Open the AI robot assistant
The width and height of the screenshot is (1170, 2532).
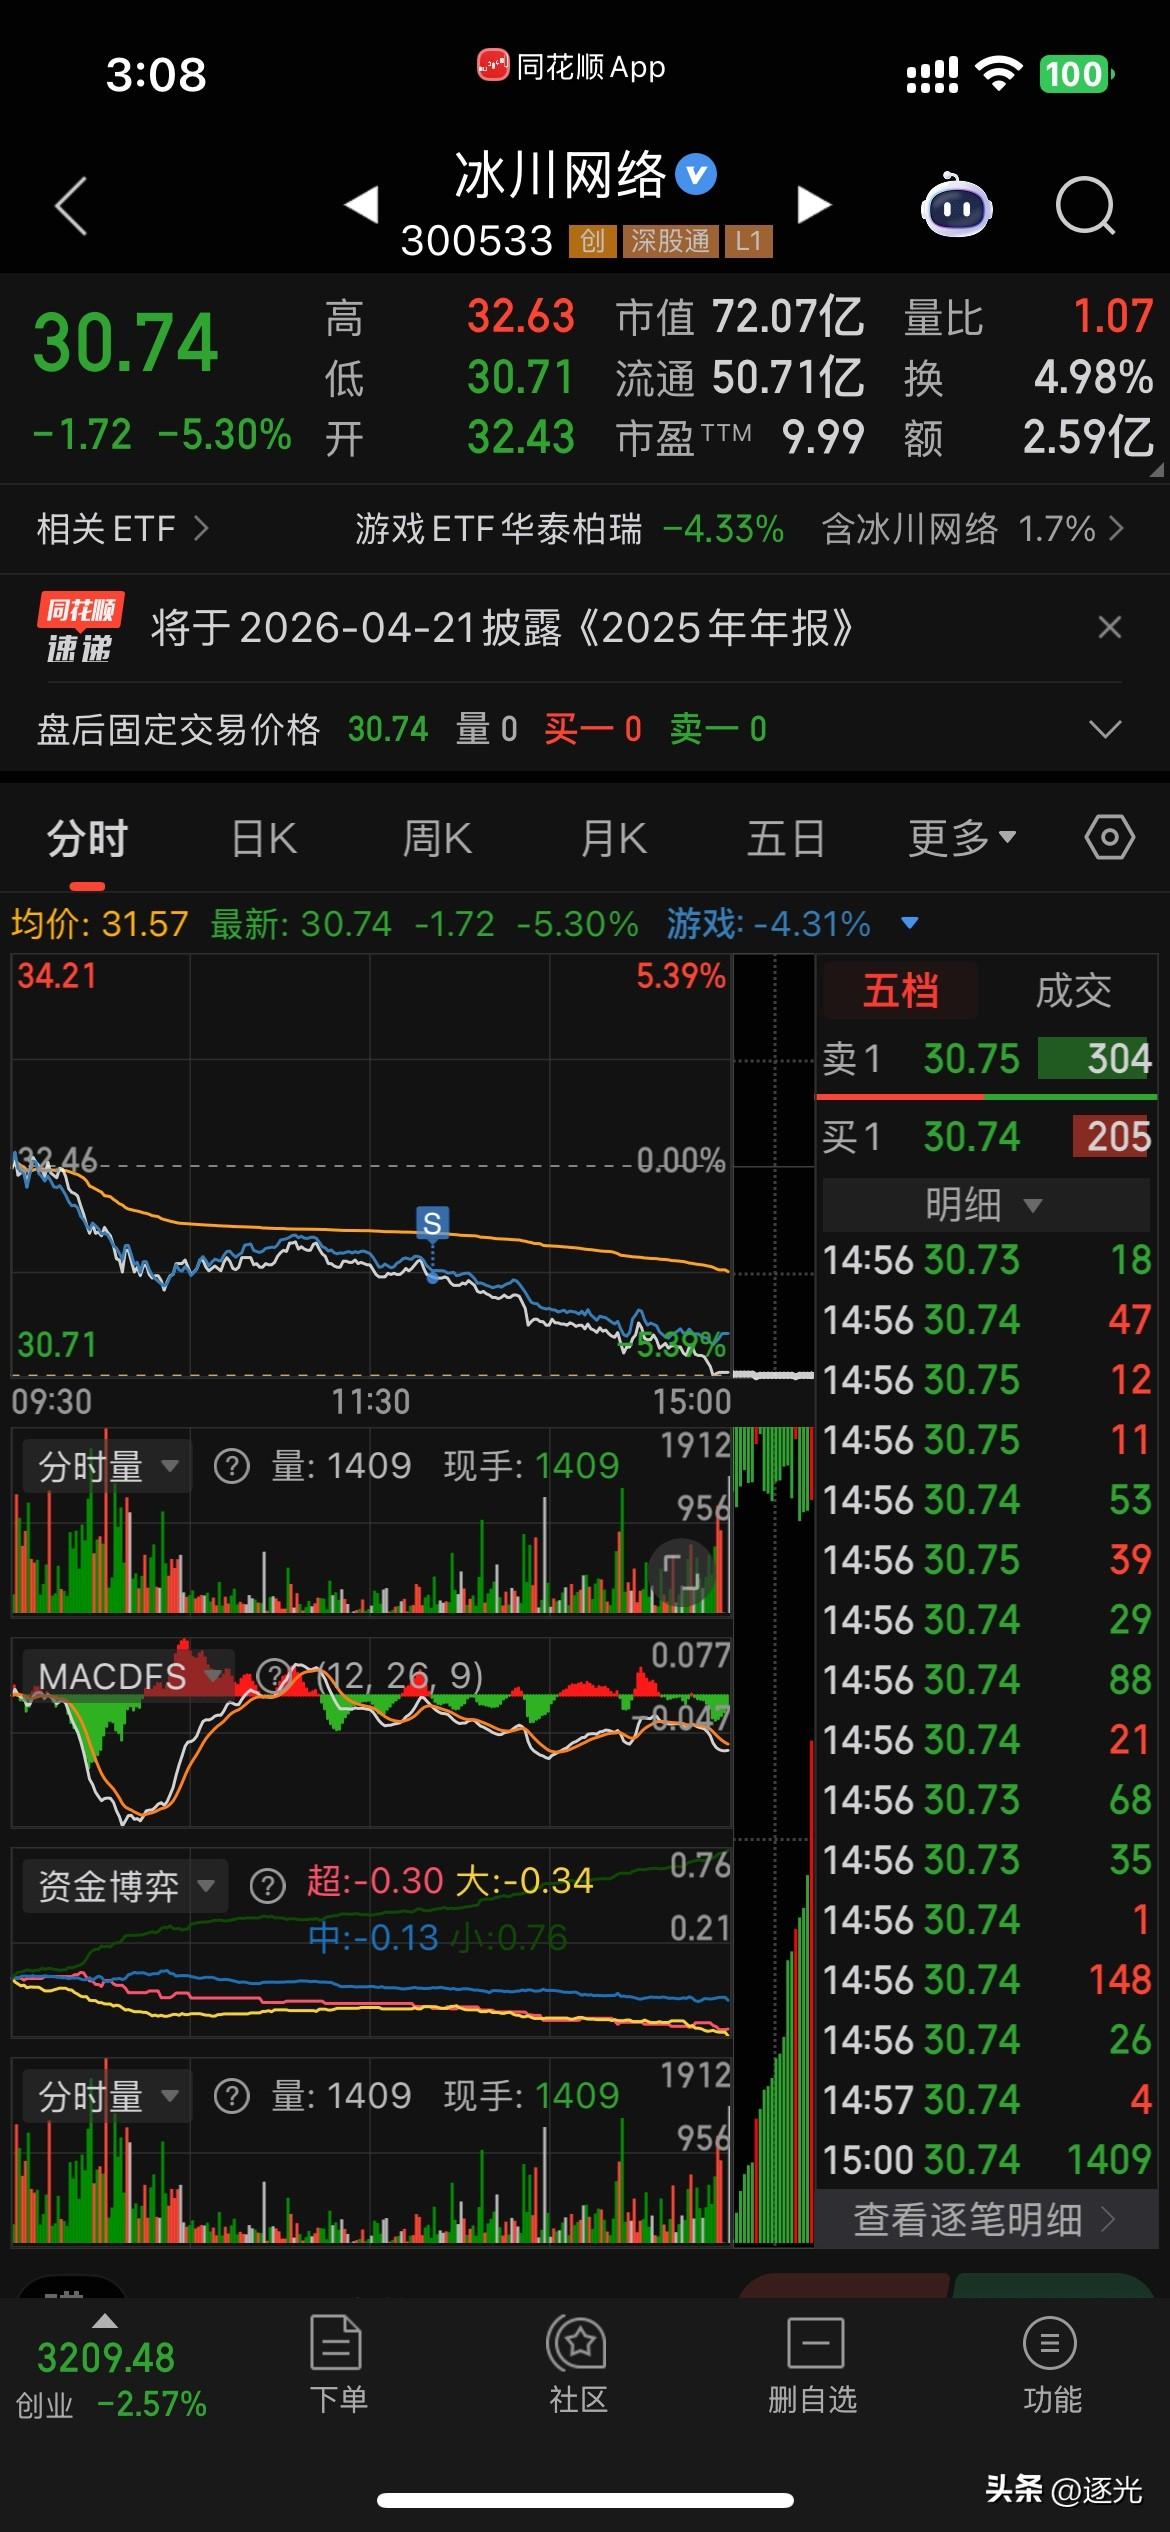(x=956, y=205)
